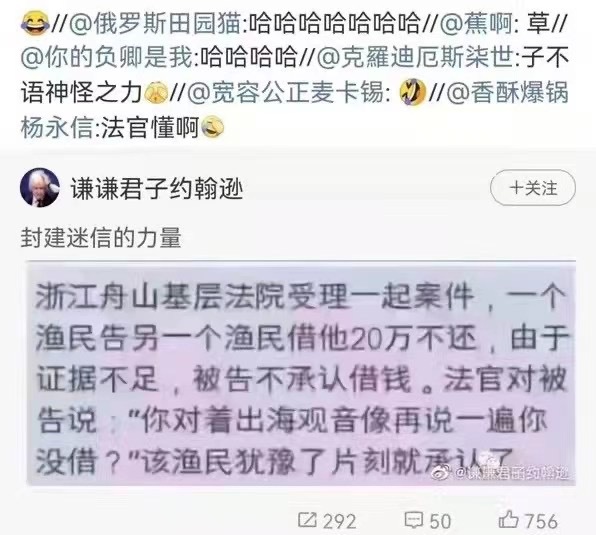Click the laughing-crying emoji at post start

(x=35, y=24)
